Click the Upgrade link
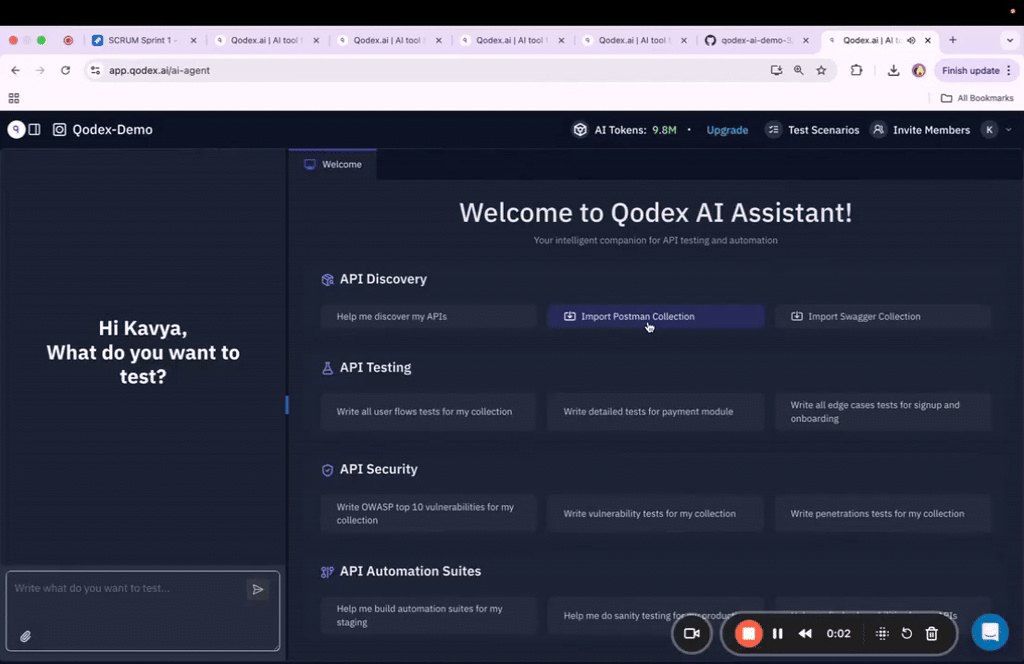 [727, 130]
